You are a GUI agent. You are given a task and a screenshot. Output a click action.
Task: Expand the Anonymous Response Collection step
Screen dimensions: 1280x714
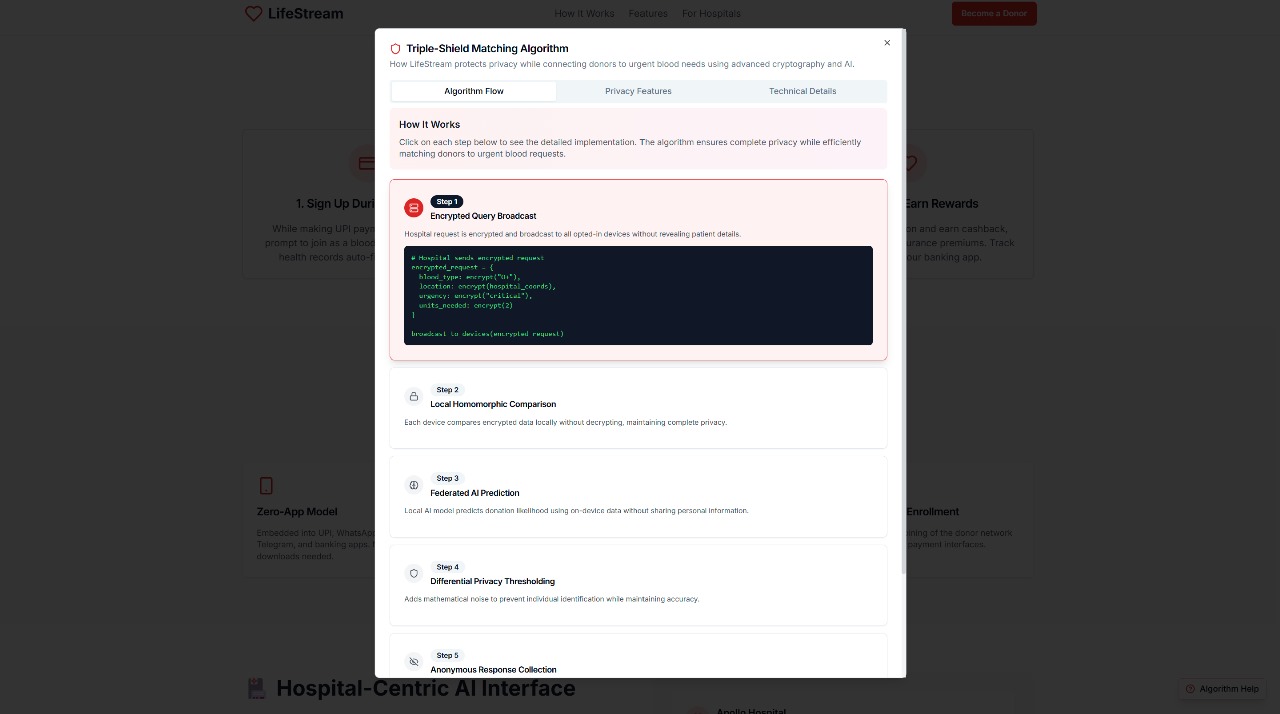pos(638,656)
